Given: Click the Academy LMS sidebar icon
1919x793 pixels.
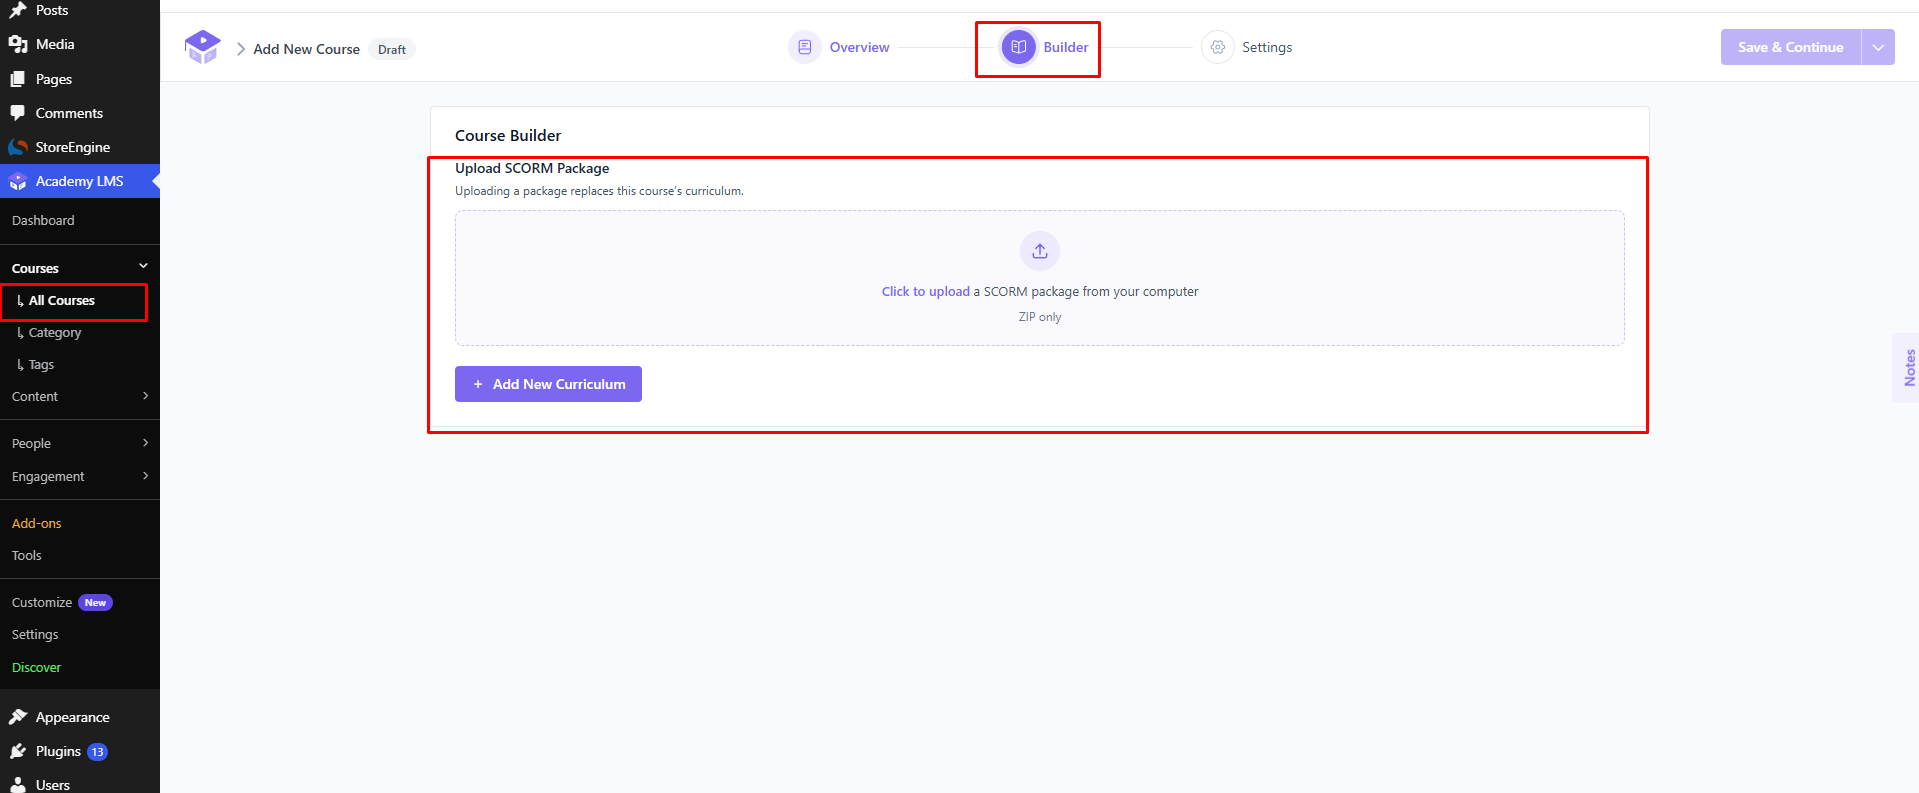Looking at the screenshot, I should 18,181.
